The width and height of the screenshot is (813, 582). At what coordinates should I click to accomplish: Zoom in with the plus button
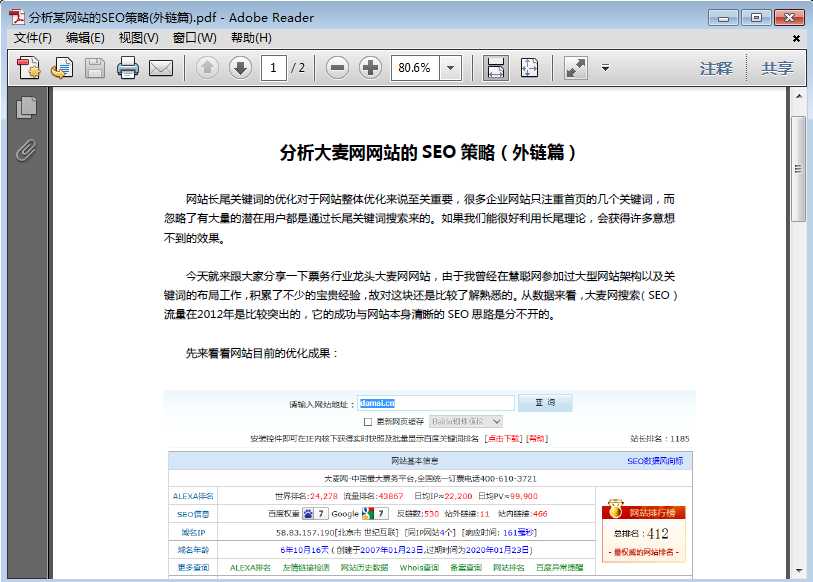click(370, 68)
